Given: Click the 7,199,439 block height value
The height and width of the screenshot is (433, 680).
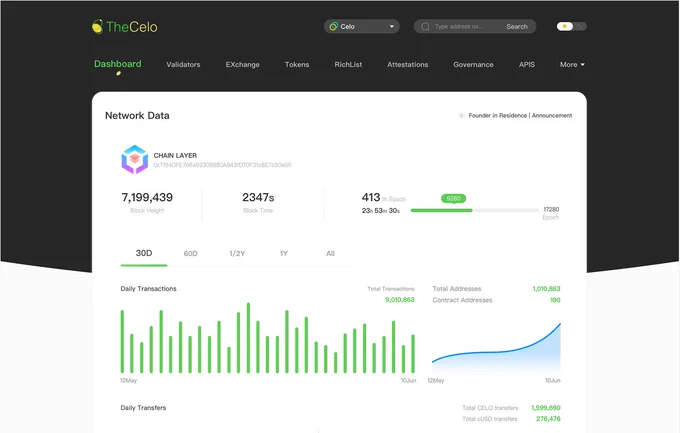Looking at the screenshot, I should point(147,197).
